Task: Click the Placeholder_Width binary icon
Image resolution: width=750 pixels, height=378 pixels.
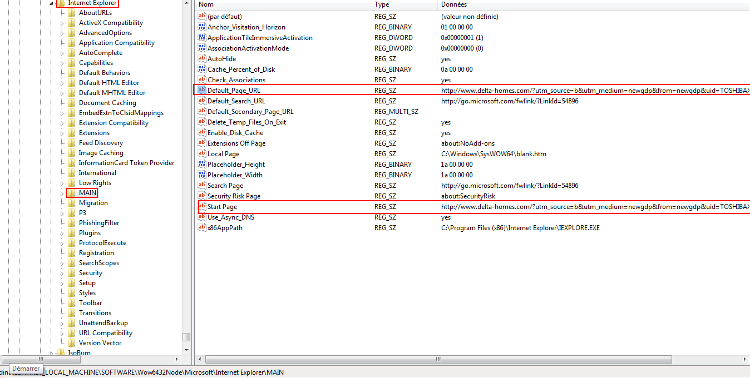Action: [x=201, y=175]
